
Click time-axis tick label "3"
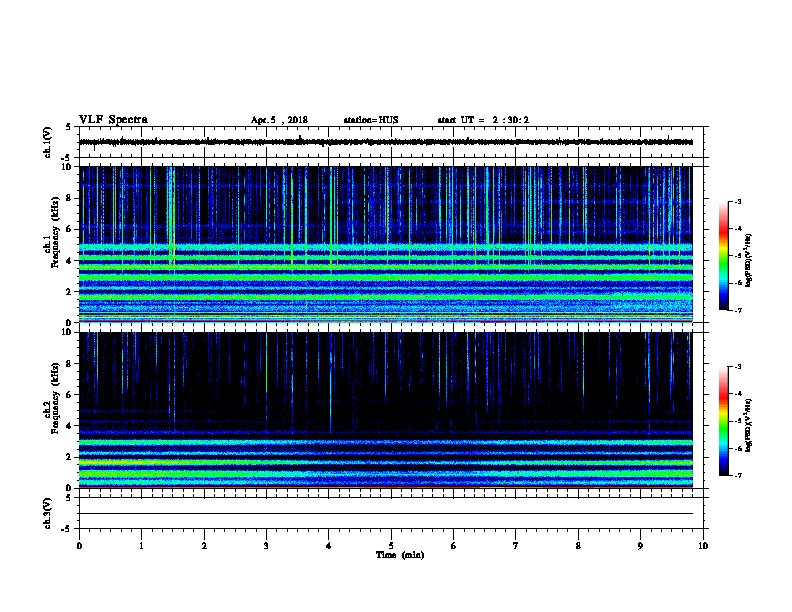(266, 545)
